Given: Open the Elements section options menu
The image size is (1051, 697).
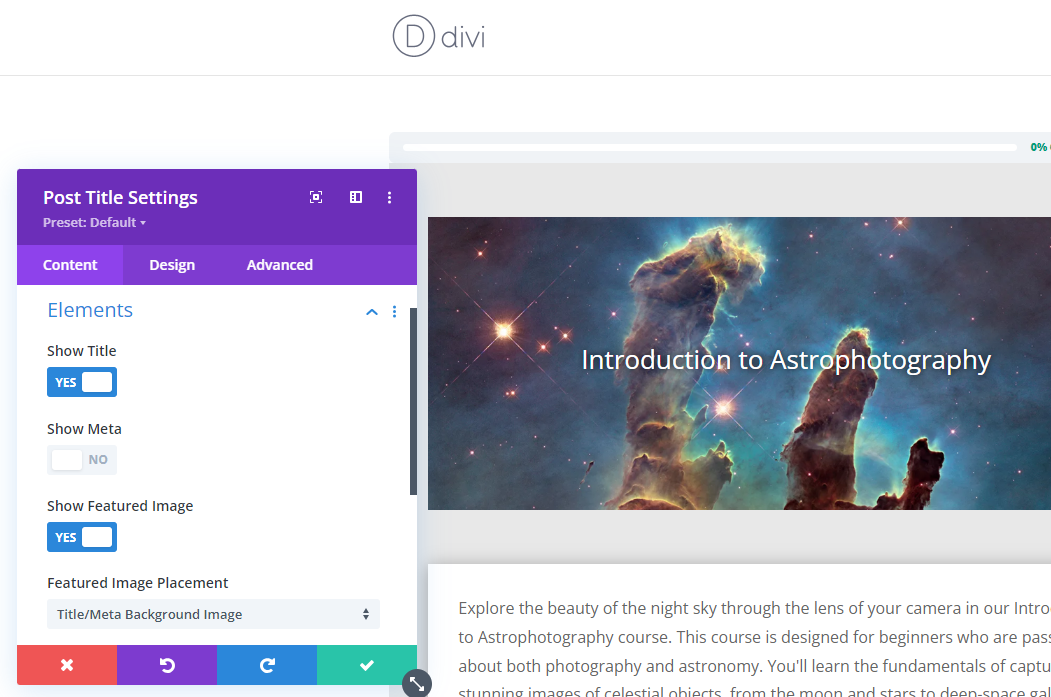Looking at the screenshot, I should (394, 312).
